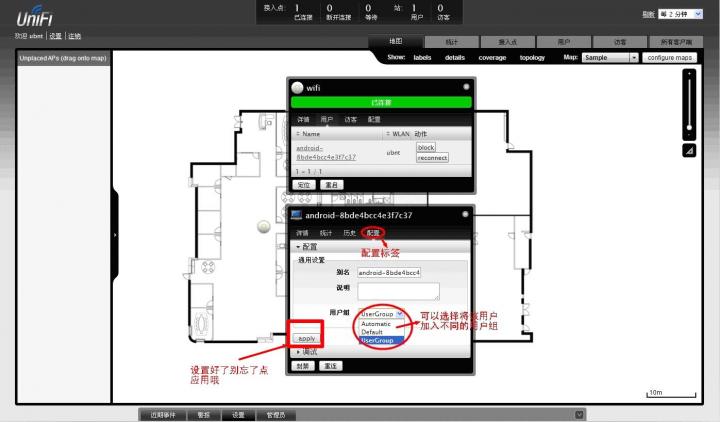Click the 注销 logout link under logo

click(74, 36)
